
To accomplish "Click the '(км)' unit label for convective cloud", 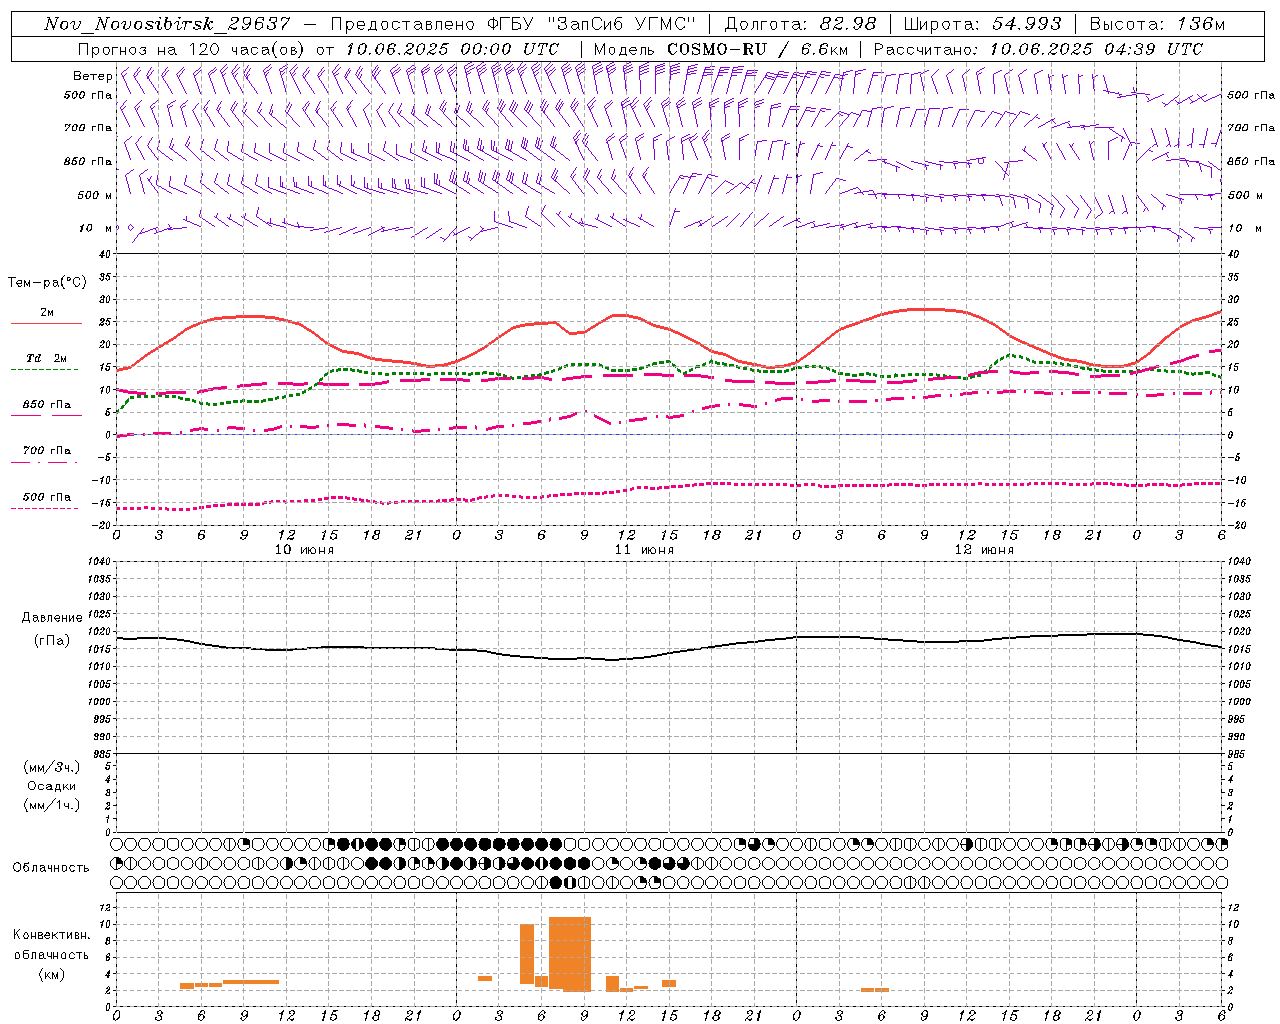I will (51, 974).
